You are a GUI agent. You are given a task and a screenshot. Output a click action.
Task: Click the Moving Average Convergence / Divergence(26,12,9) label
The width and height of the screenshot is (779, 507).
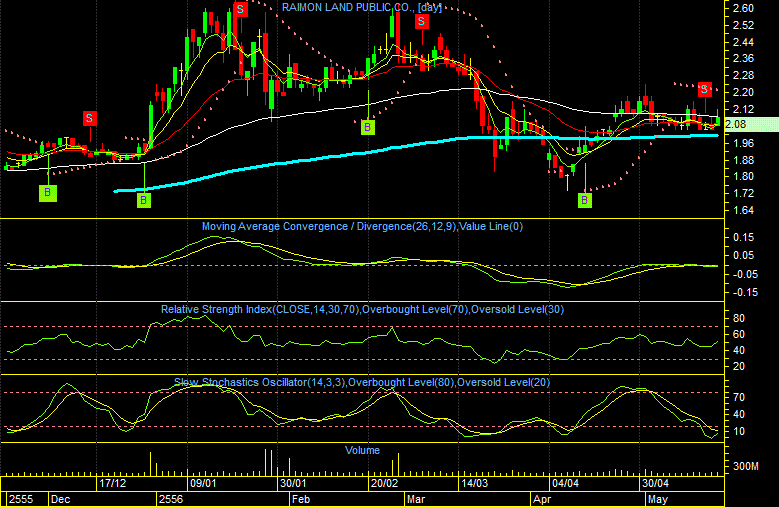[x=329, y=226]
